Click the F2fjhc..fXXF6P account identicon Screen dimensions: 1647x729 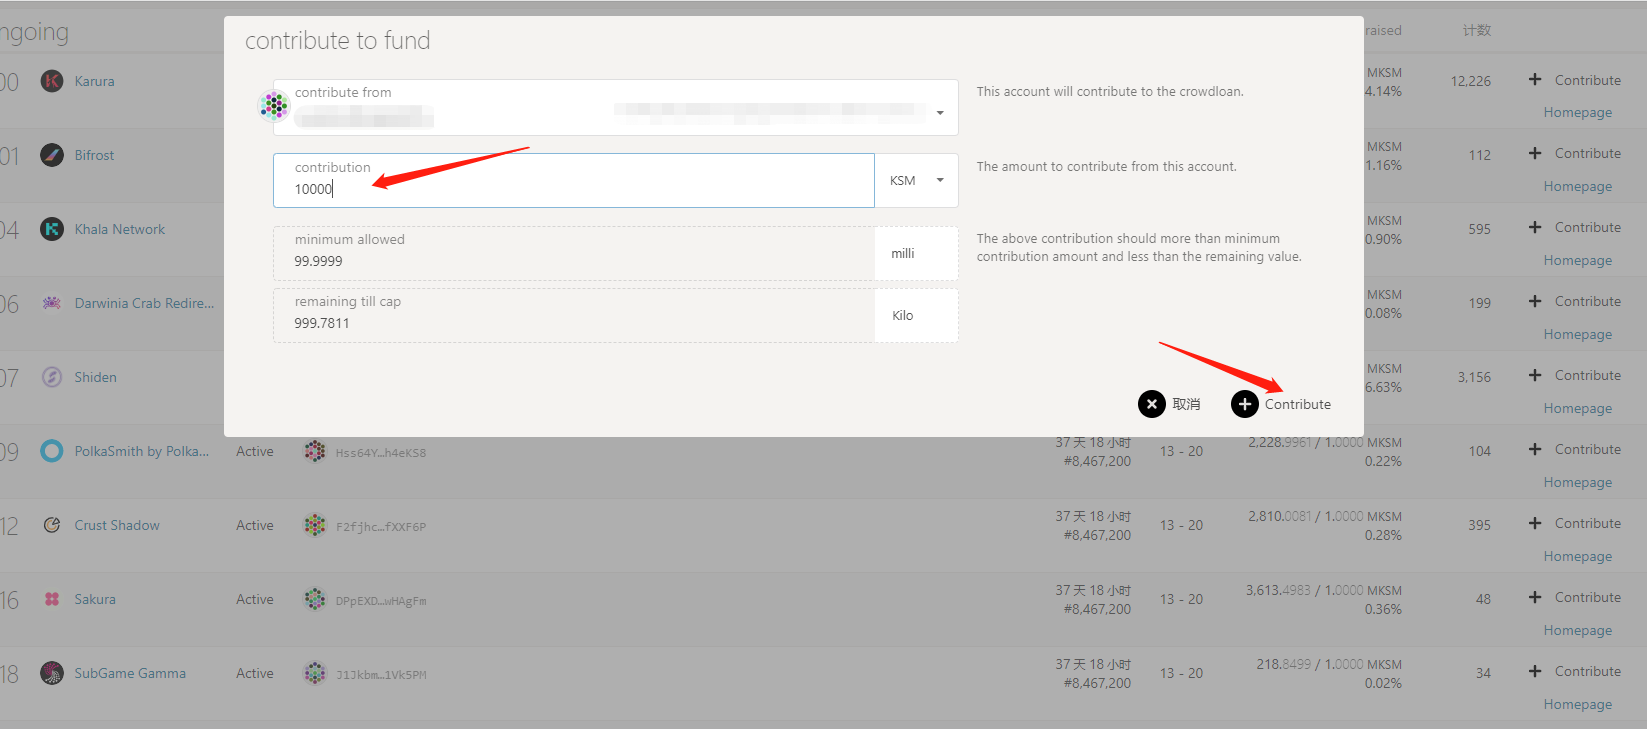click(x=315, y=525)
